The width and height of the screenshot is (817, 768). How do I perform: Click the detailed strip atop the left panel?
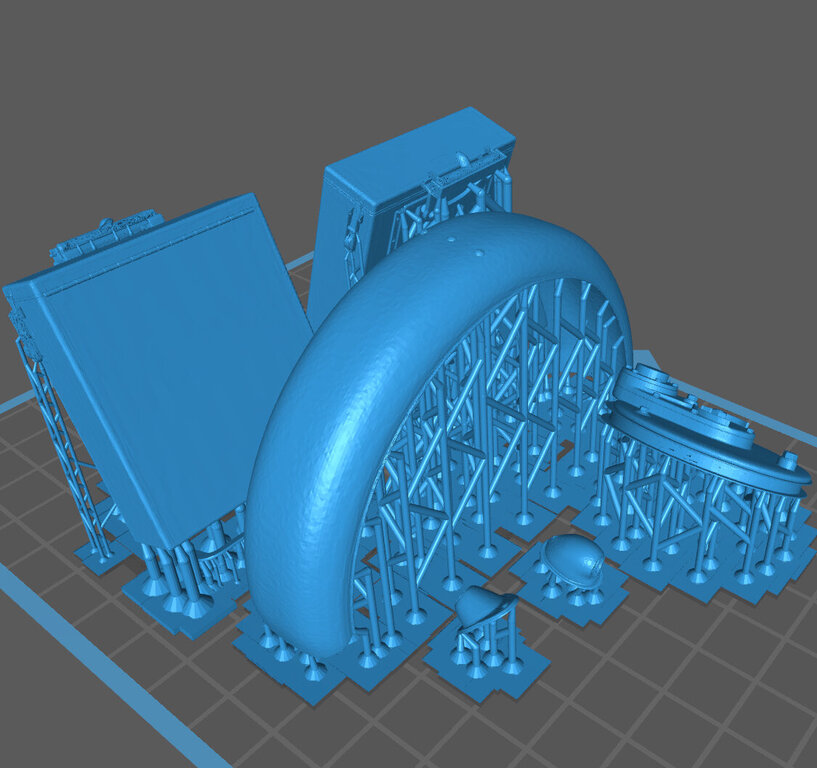pyautogui.click(x=105, y=235)
